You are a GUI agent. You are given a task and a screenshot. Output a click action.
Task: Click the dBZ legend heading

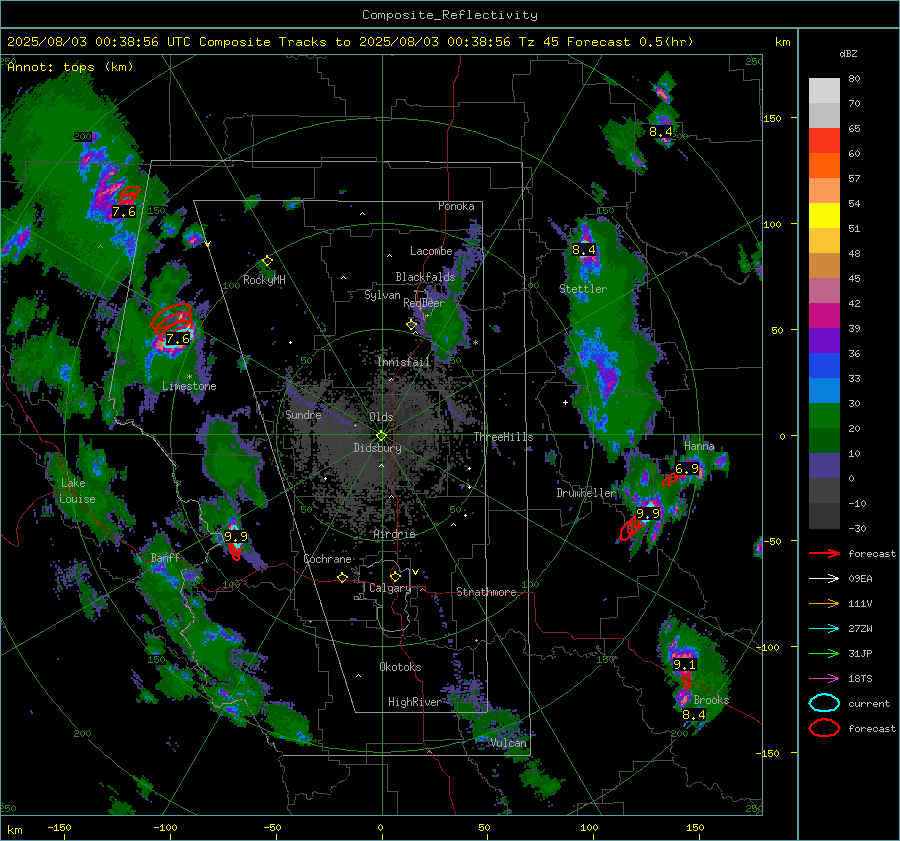pyautogui.click(x=848, y=53)
